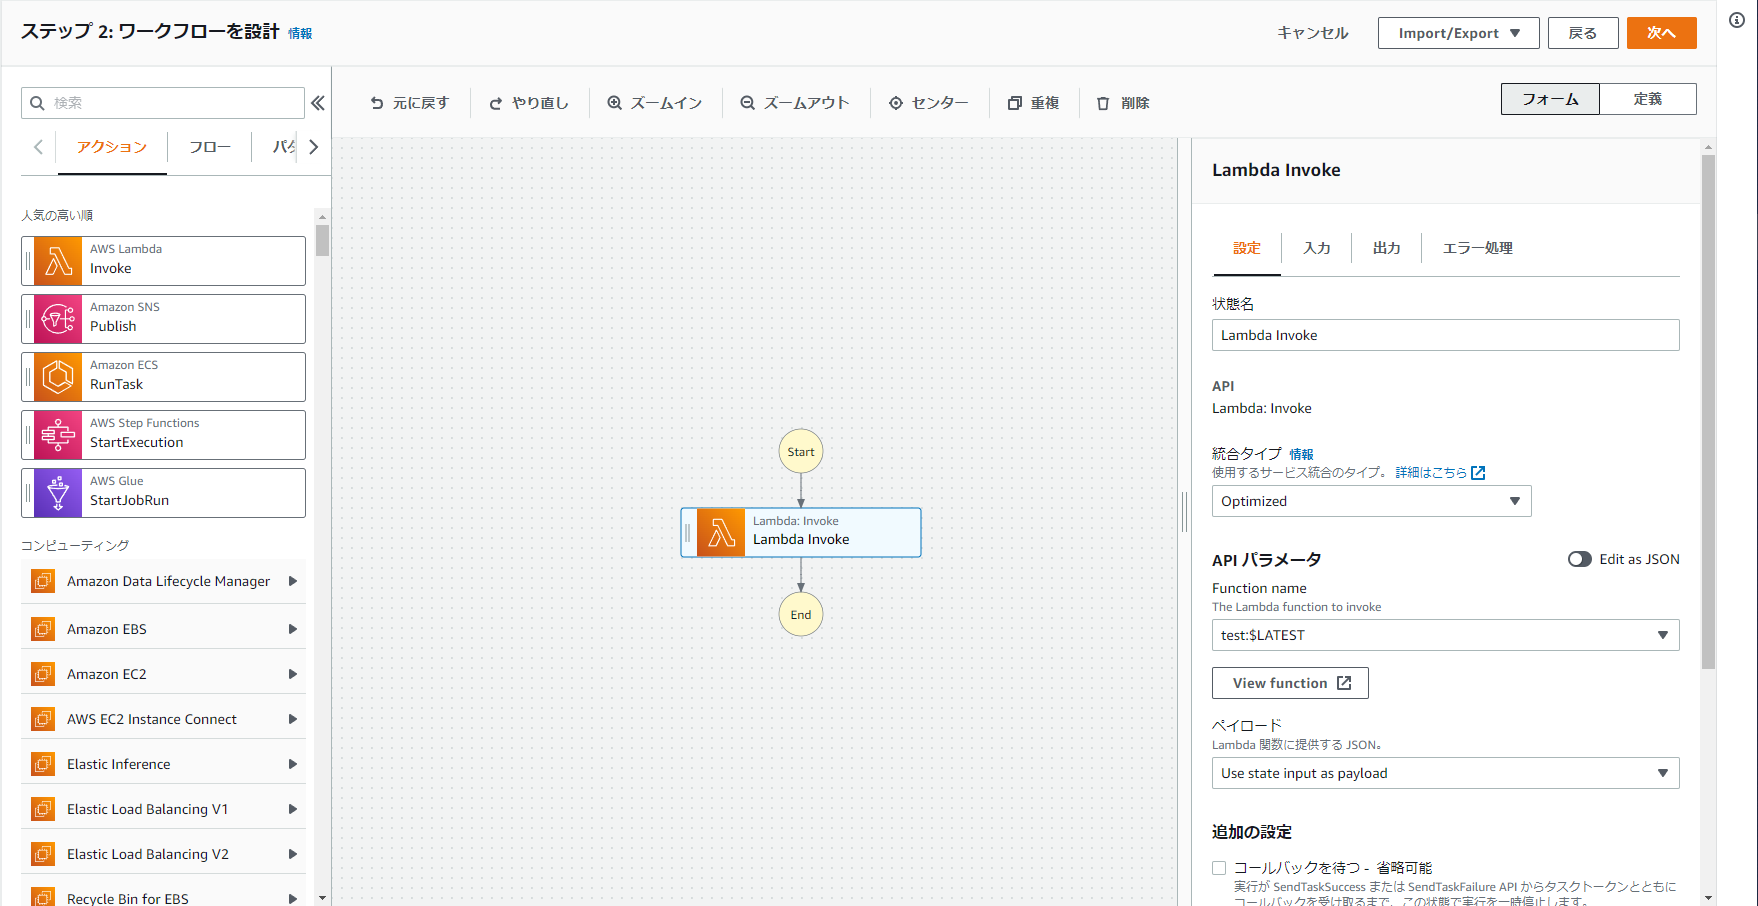
Task: Enable the Edit as JSON toggle
Action: (1580, 559)
